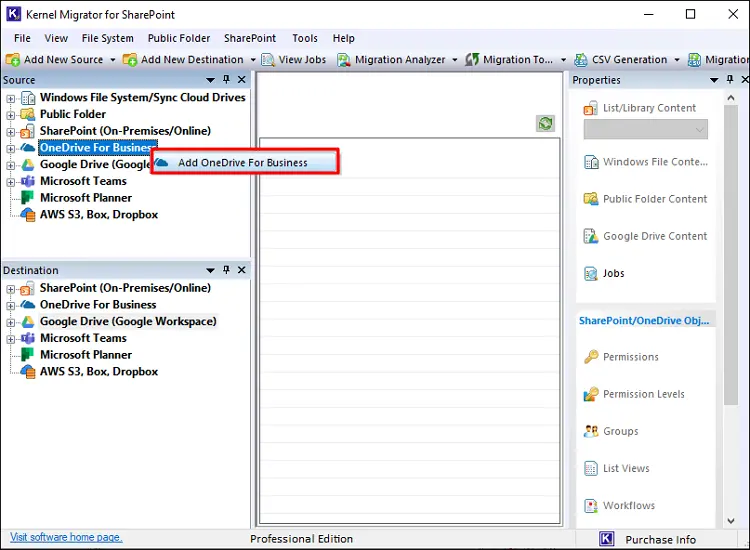Click the Properties panel scrollbar thumb
Screen dimensions: 750x550
[731, 255]
